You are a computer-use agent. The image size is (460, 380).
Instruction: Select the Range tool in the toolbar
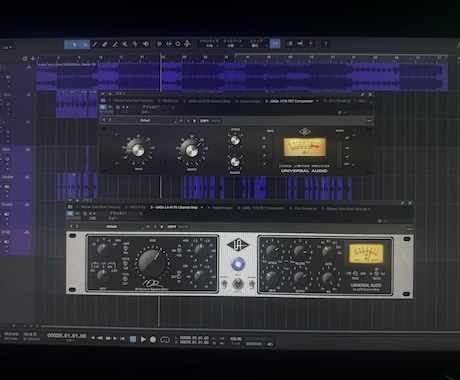[85, 44]
